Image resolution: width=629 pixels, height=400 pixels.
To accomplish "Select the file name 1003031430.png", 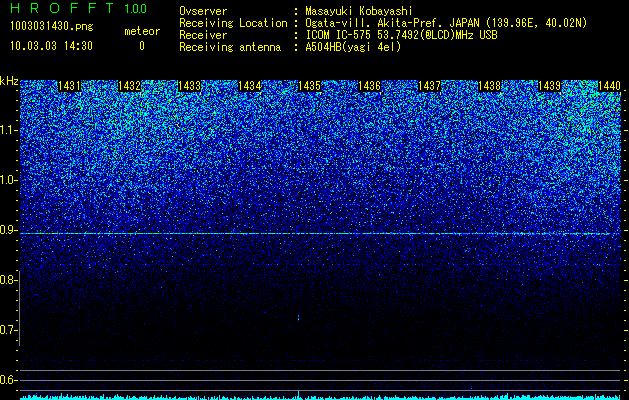I will click(52, 27).
